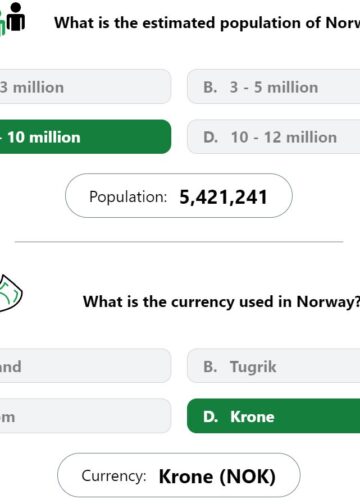The width and height of the screenshot is (360, 504).
Task: Click the Currency: Krone (NOK) result pill
Action: tap(179, 475)
